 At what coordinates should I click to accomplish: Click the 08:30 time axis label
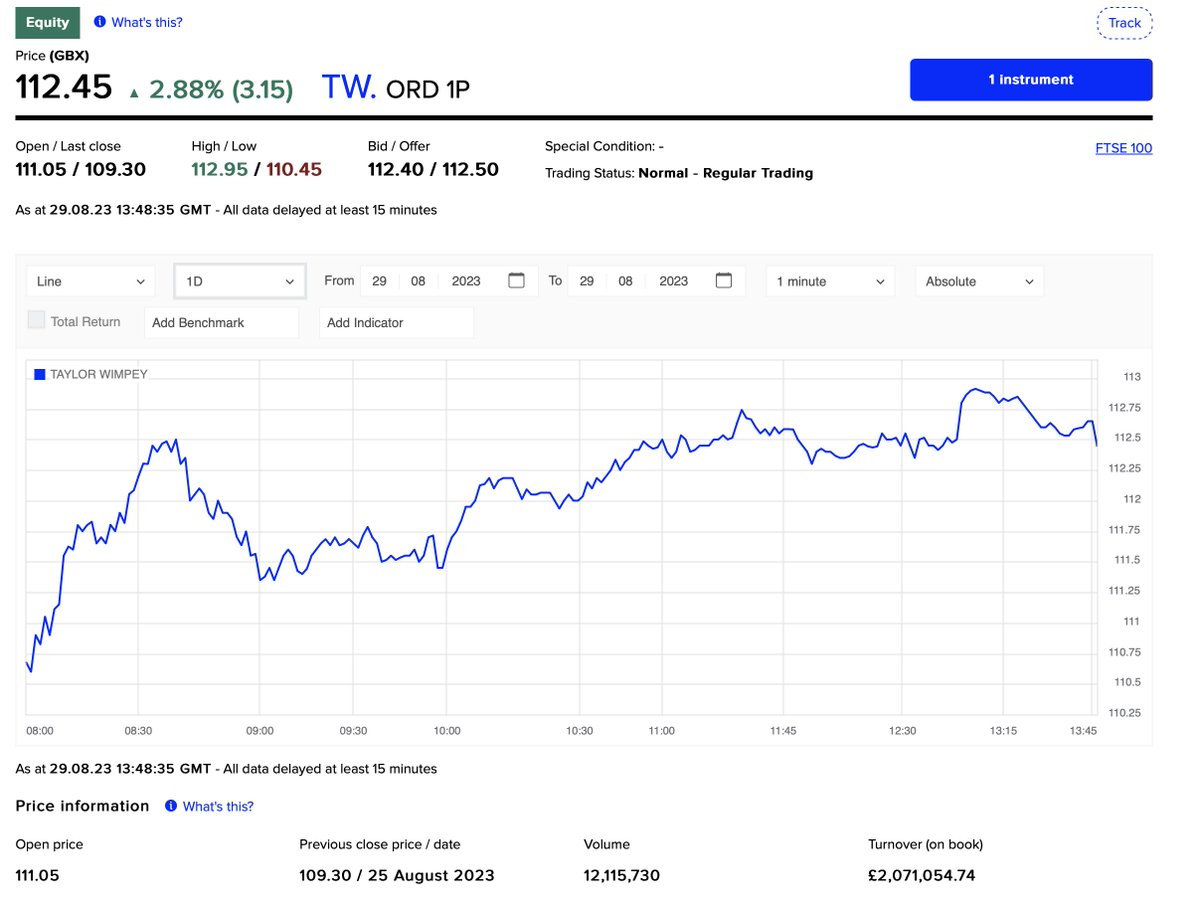pos(137,731)
